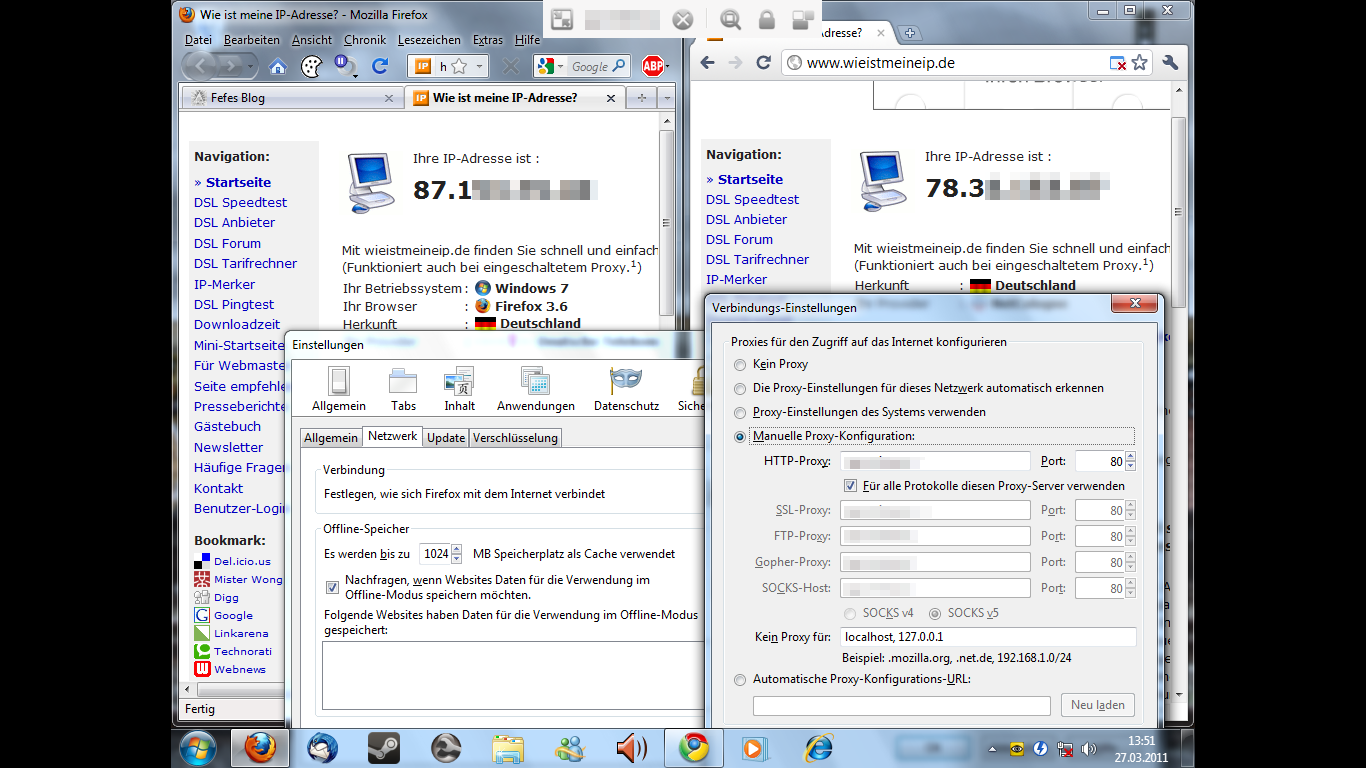Open Firefox list all tabs dropdown
1366x768 pixels.
click(x=667, y=98)
